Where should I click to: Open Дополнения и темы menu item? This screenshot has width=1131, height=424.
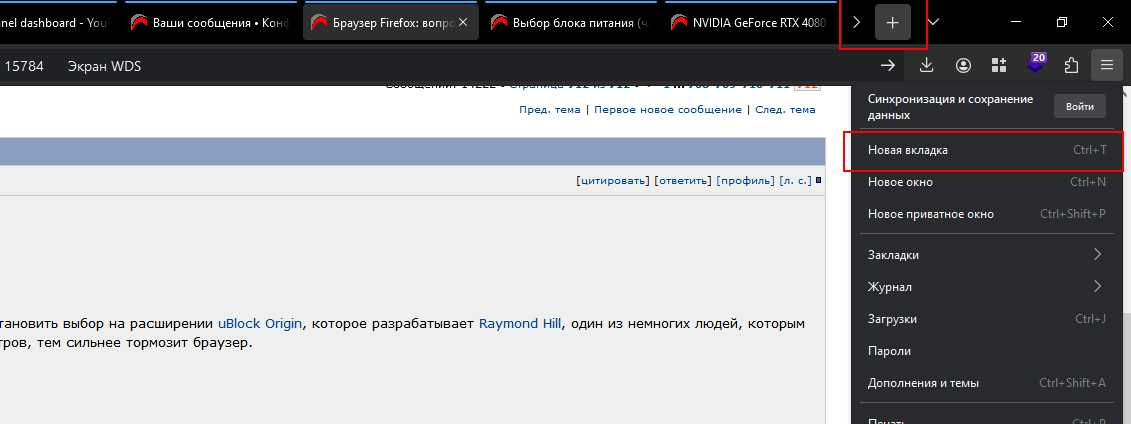[987, 383]
